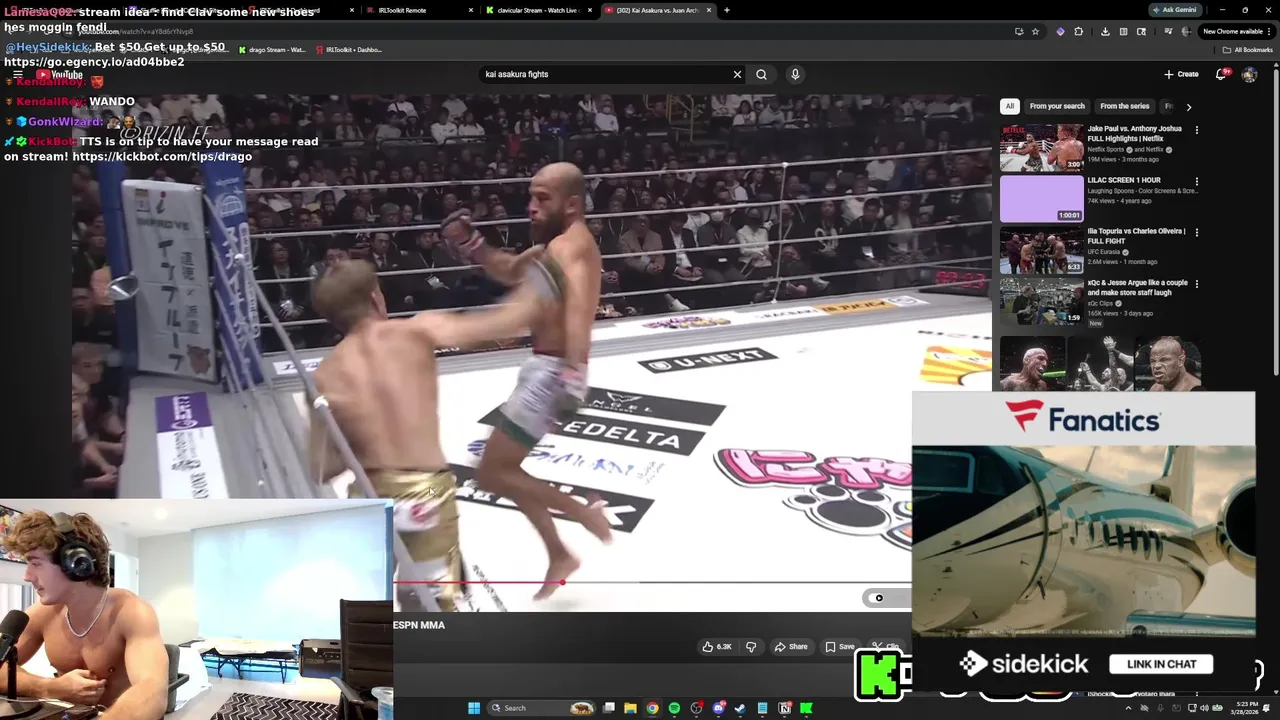This screenshot has width=1280, height=720.
Task: Open Jake Paul vs. Anthony Joshua thumbnail
Action: click(x=1041, y=147)
